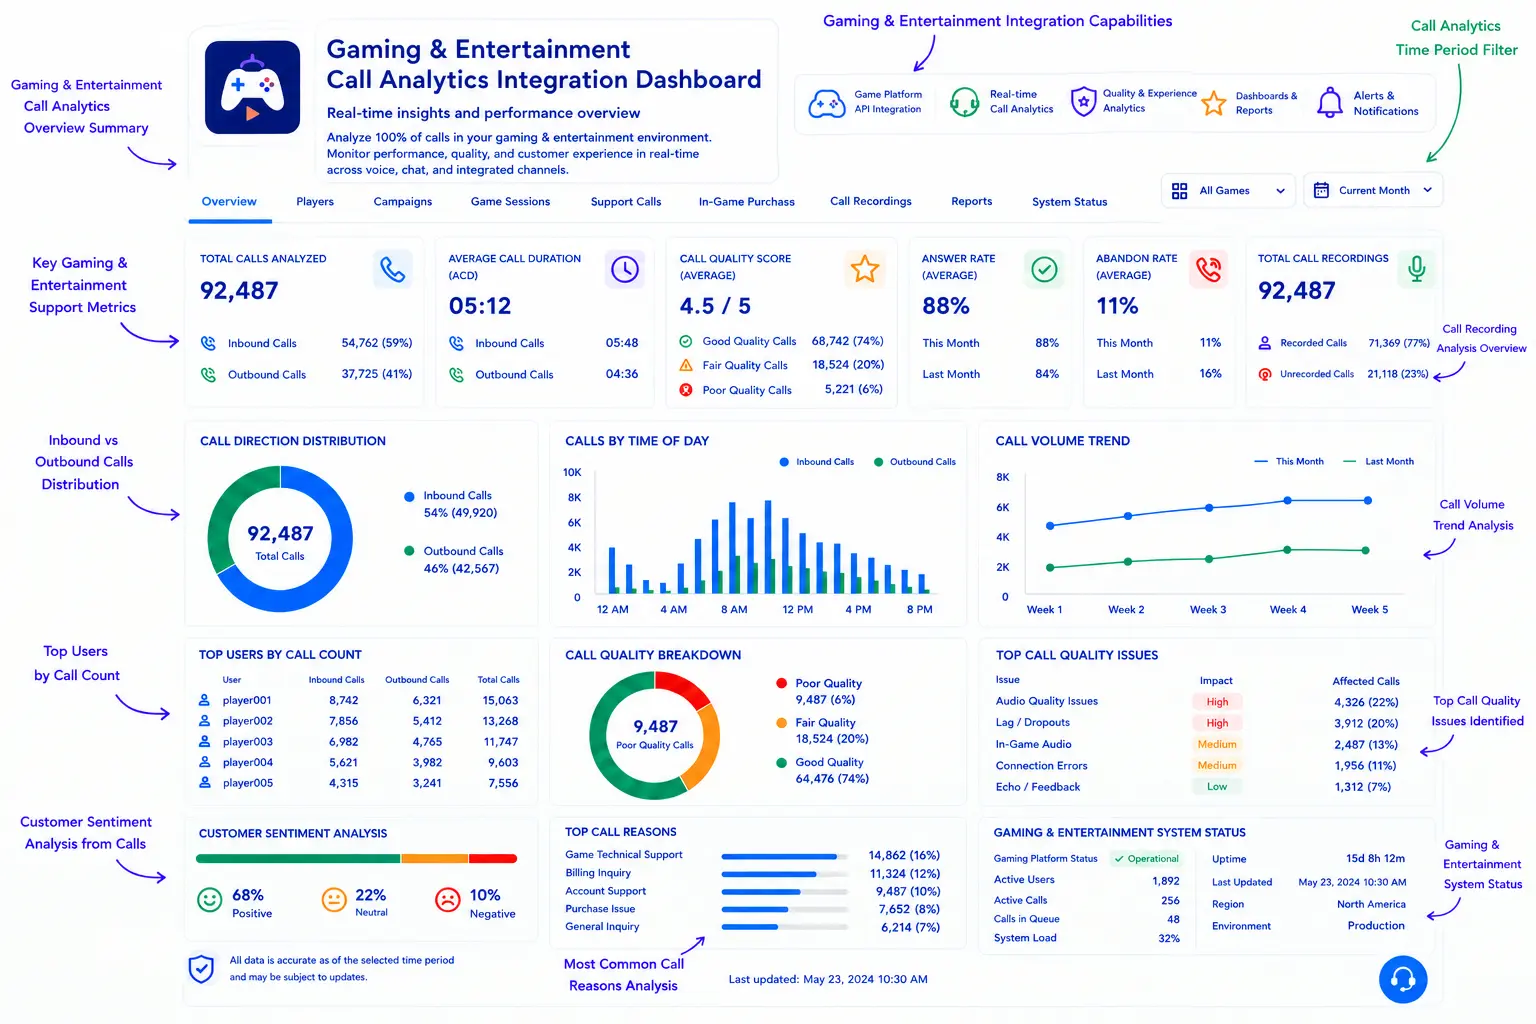The image size is (1536, 1024).
Task: Click the Quality & Experience Analytics shield icon
Action: (1083, 101)
